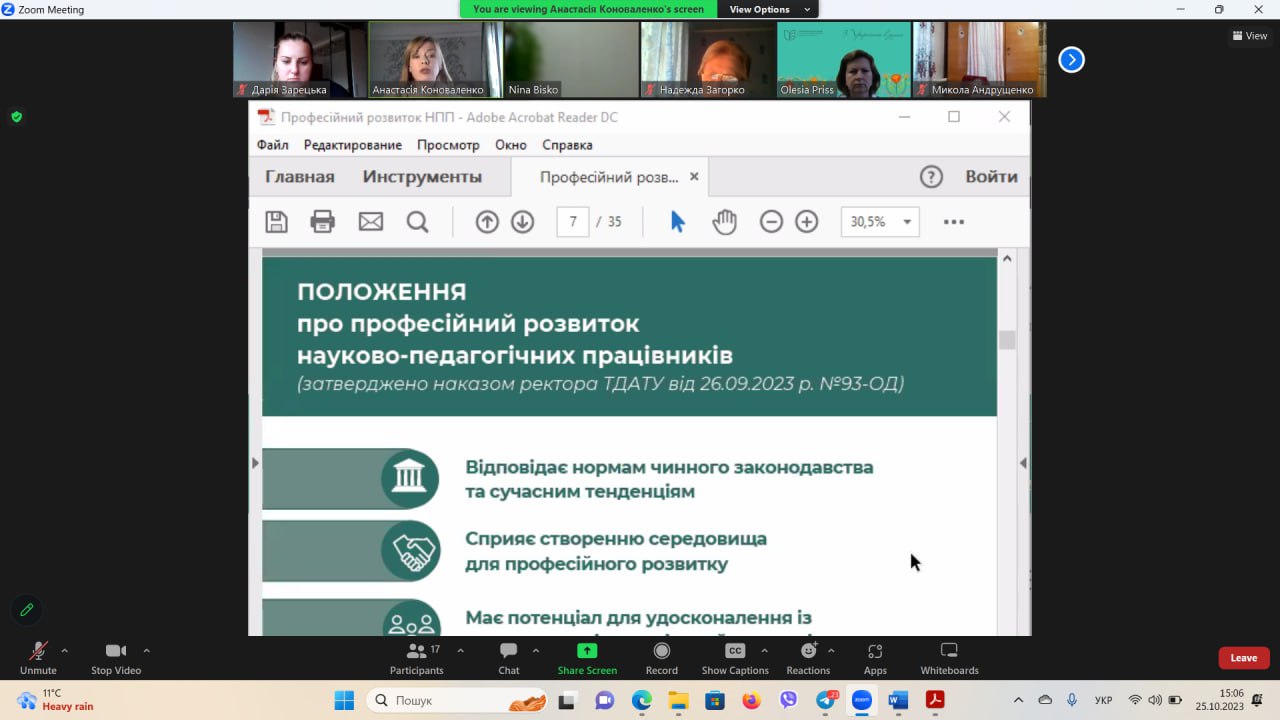The height and width of the screenshot is (720, 1280).
Task: Open the Participants panel
Action: click(417, 658)
